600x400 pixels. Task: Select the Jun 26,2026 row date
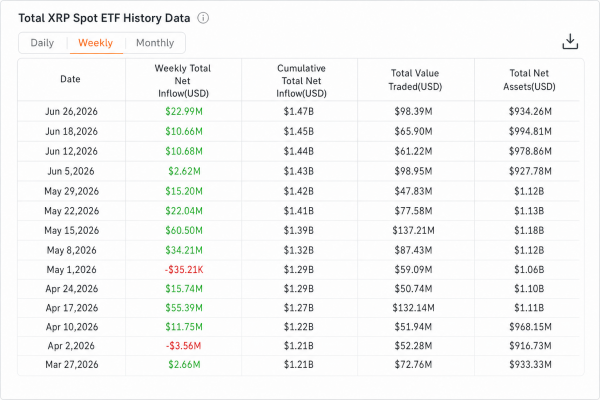click(x=72, y=111)
